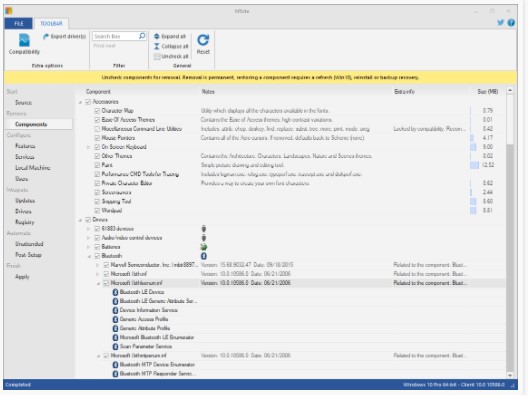Go to the Source page in sidebar
The height and width of the screenshot is (397, 528).
[x=23, y=103]
